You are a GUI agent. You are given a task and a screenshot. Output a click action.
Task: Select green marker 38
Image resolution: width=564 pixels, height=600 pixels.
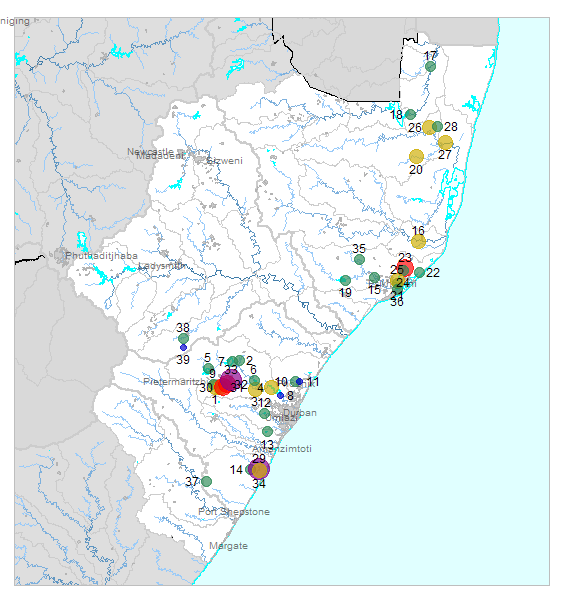pyautogui.click(x=184, y=338)
